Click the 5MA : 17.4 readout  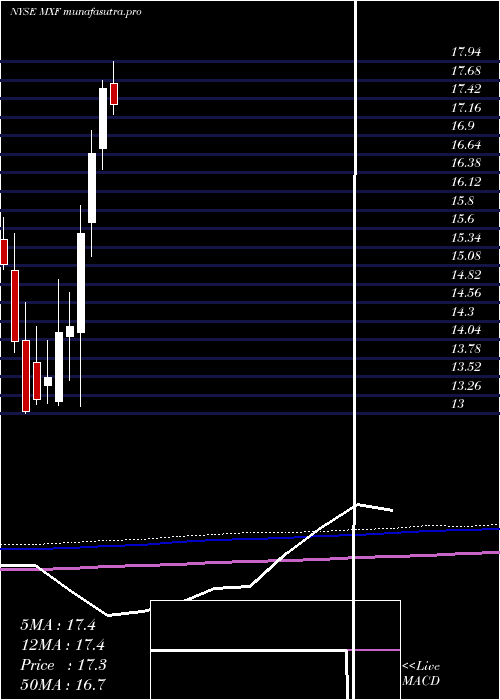point(58,625)
